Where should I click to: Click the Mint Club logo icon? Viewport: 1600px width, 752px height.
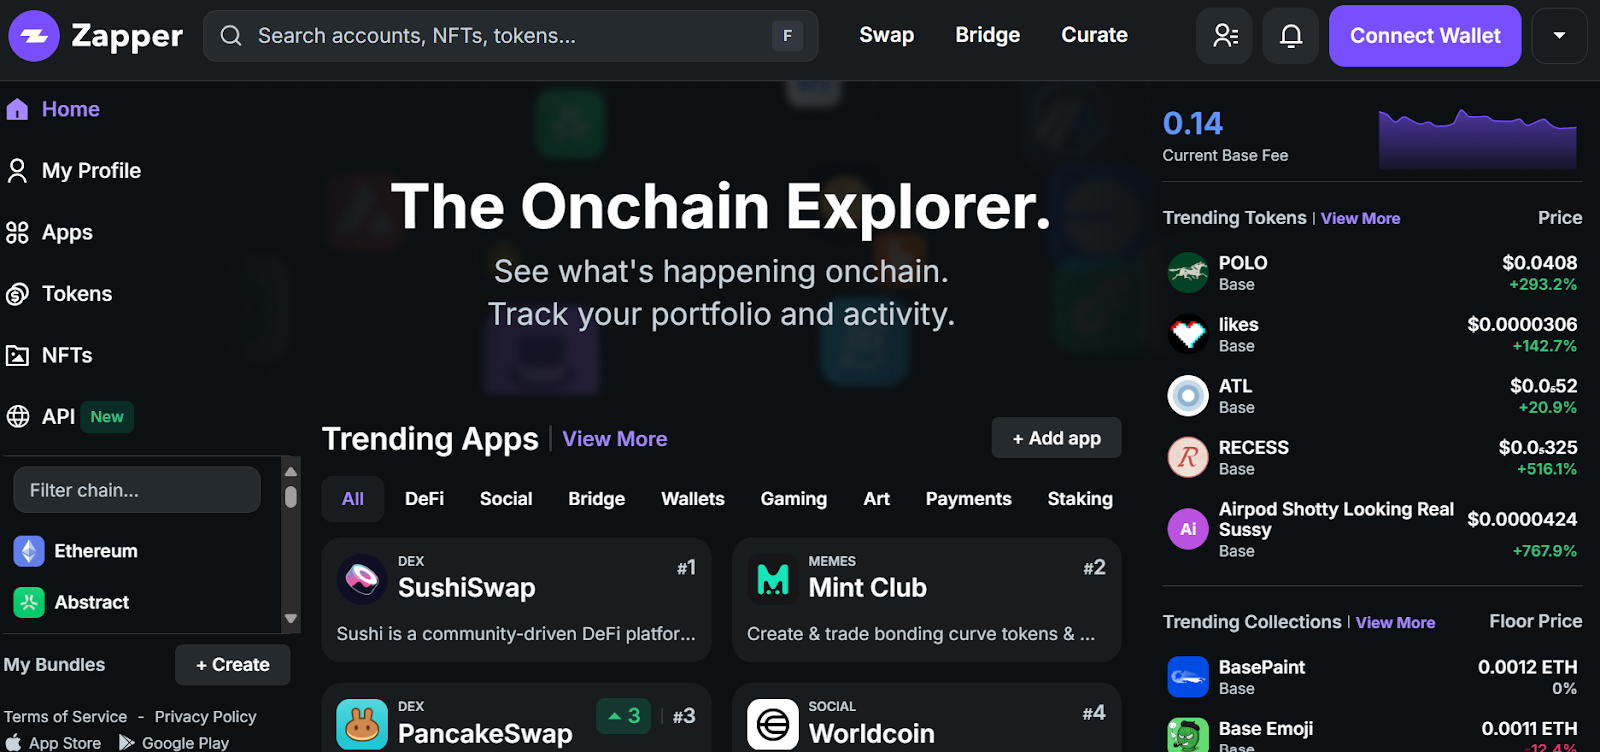(x=772, y=579)
